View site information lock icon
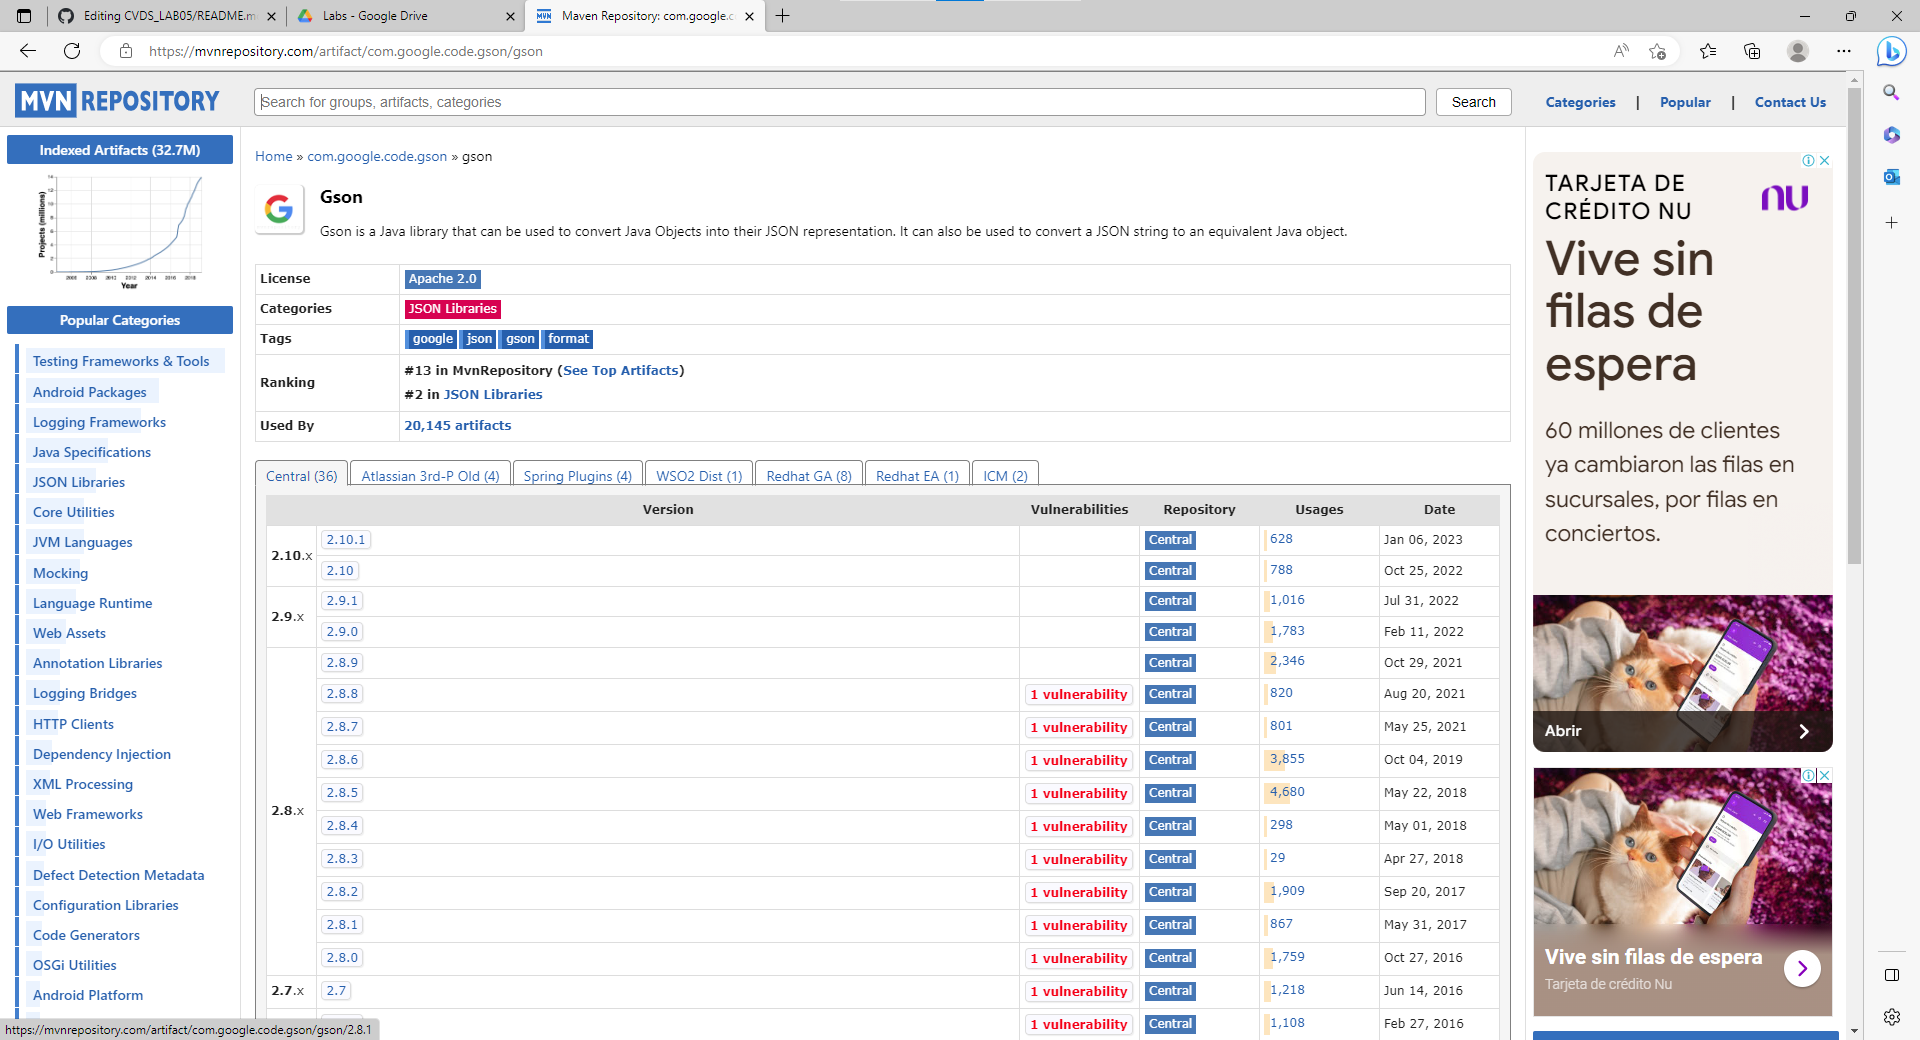The width and height of the screenshot is (1920, 1040). pos(126,51)
